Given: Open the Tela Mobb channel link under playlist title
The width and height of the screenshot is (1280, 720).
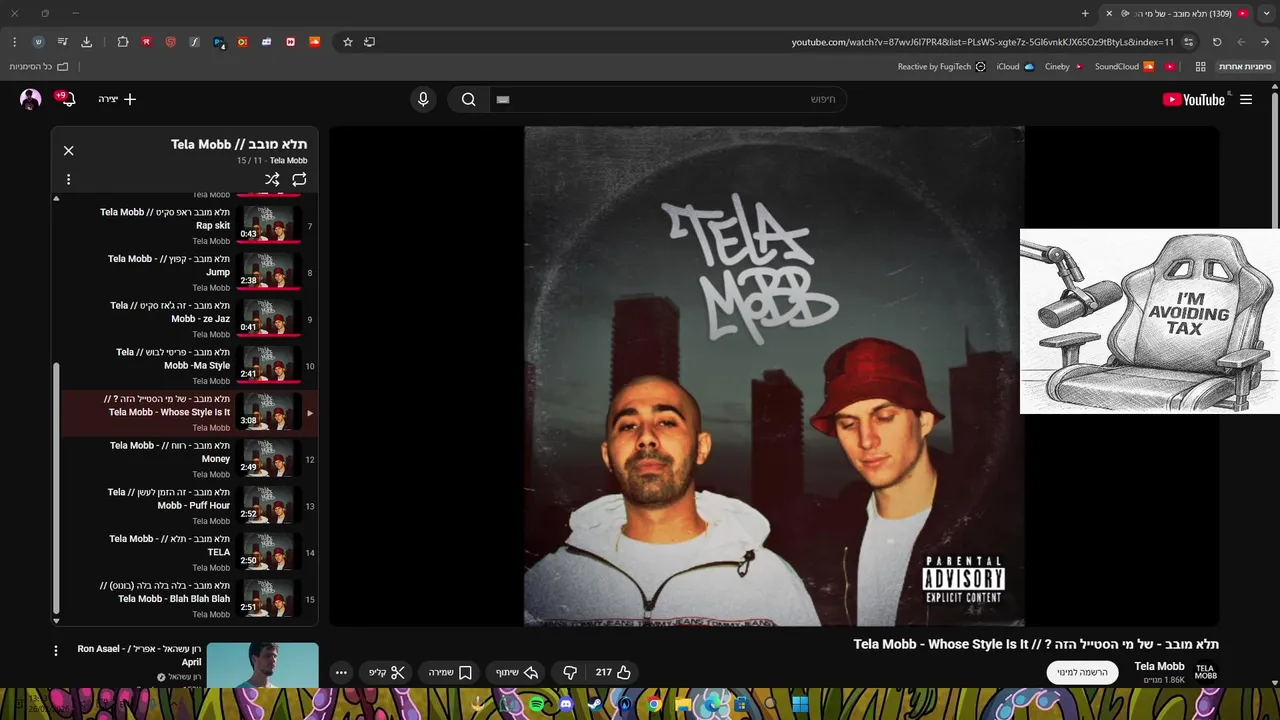Looking at the screenshot, I should (x=288, y=160).
